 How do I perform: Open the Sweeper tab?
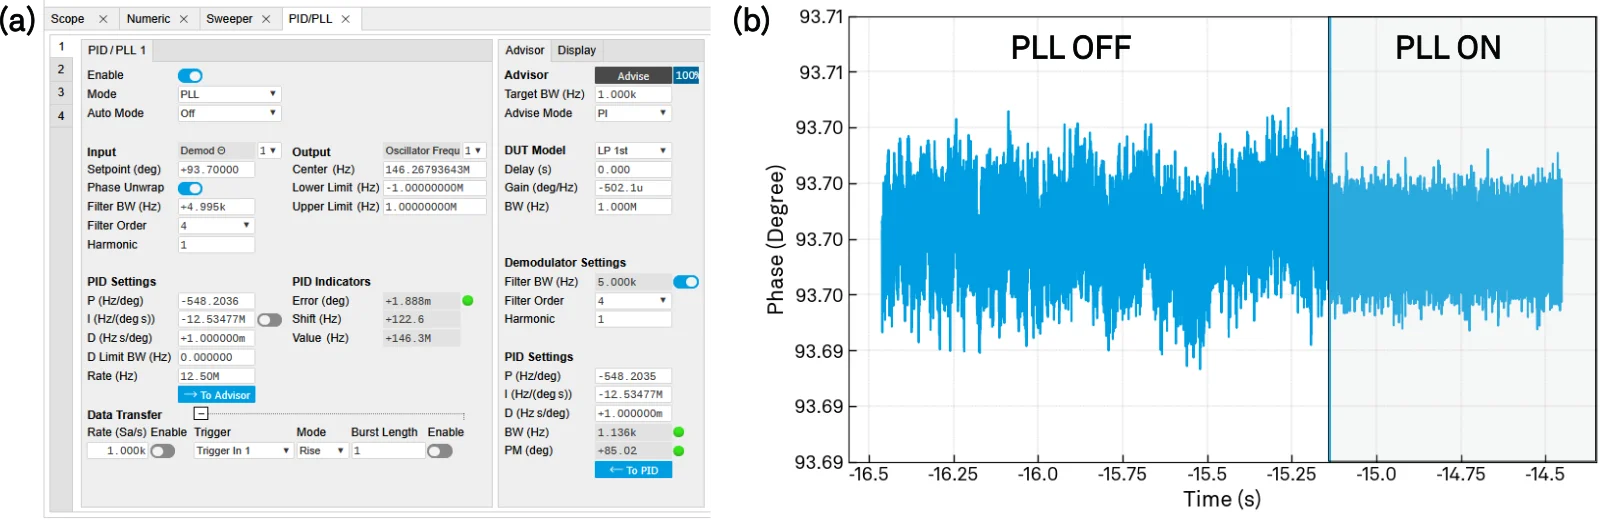click(x=229, y=19)
